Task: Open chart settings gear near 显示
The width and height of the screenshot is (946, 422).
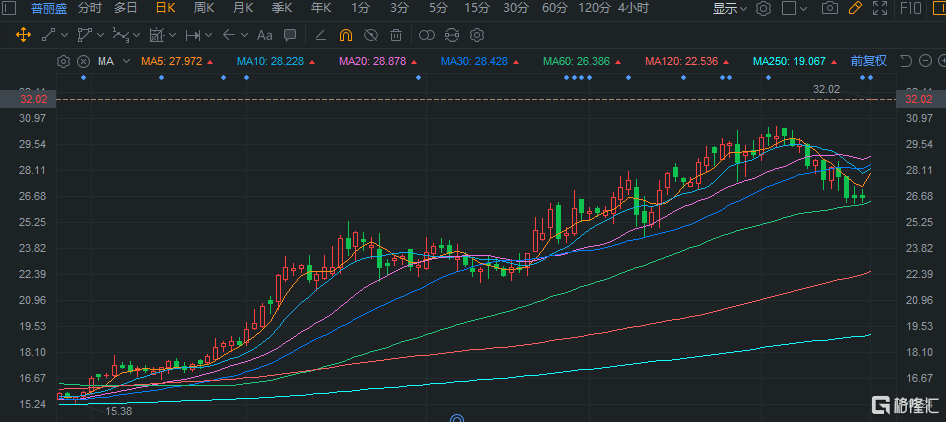Action: pyautogui.click(x=764, y=8)
